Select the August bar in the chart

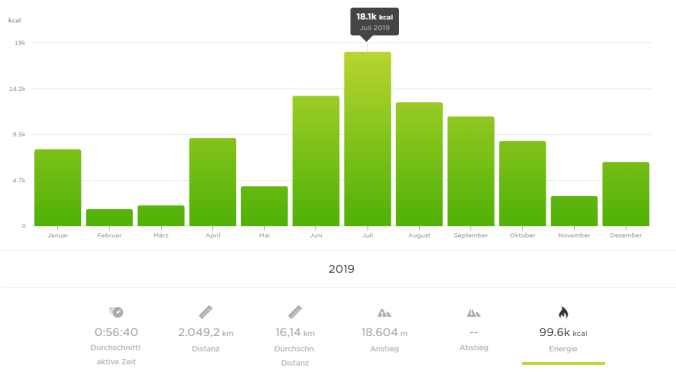point(419,164)
